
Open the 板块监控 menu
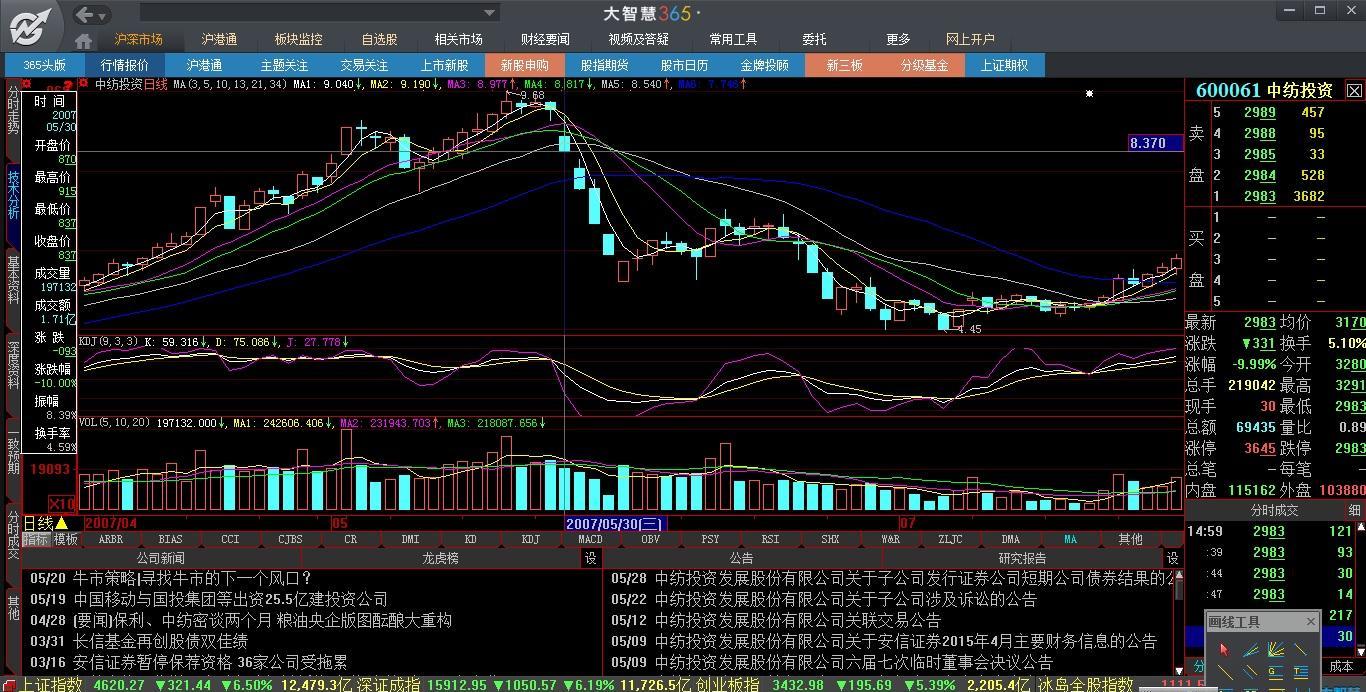pos(299,40)
